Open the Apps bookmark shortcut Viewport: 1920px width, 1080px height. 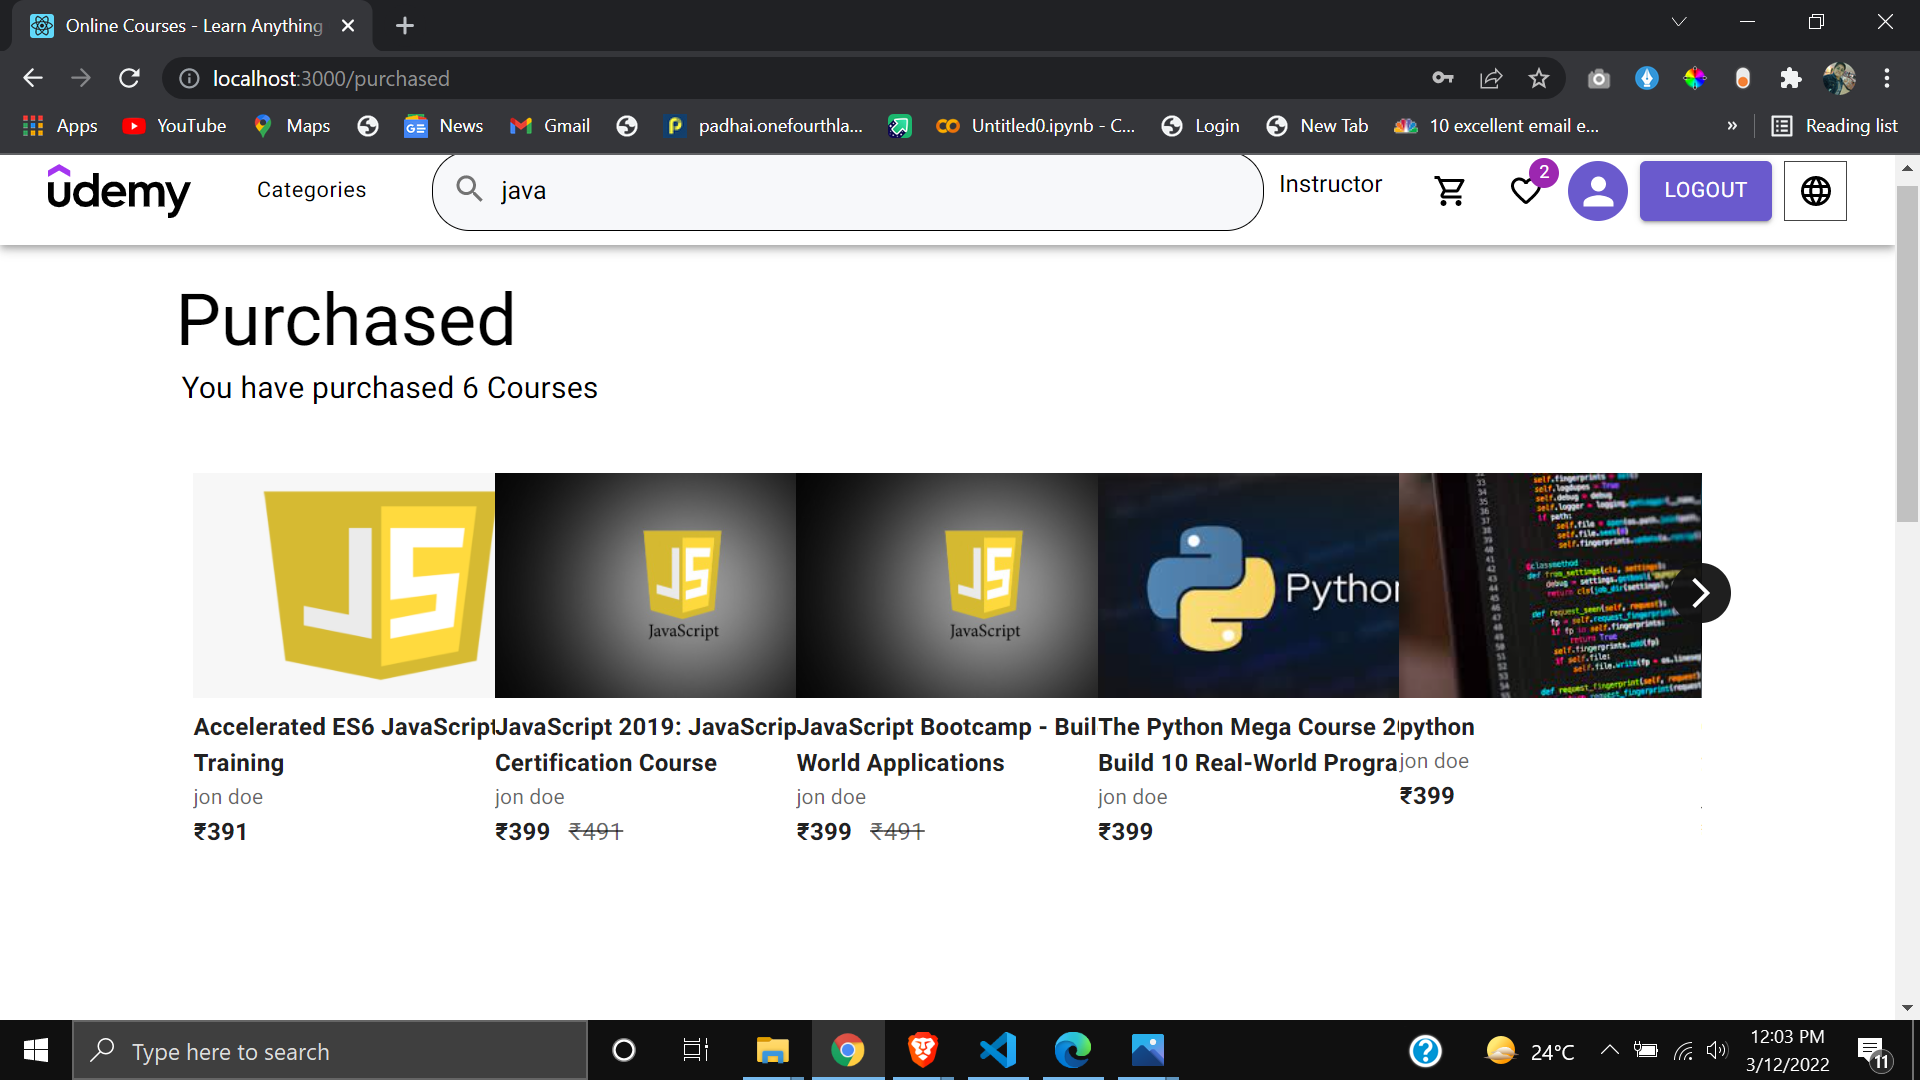[61, 126]
